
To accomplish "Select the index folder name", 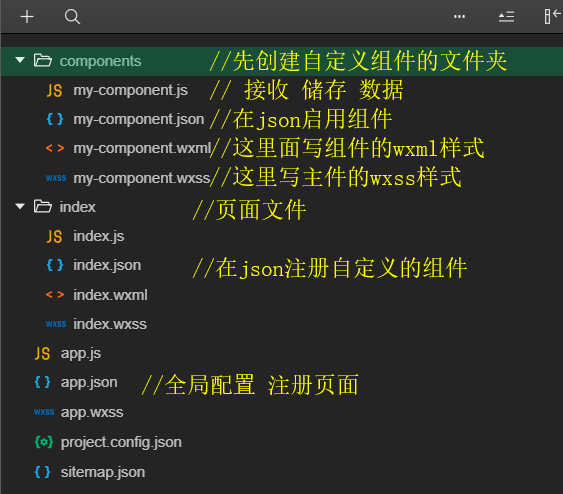I will 78,207.
